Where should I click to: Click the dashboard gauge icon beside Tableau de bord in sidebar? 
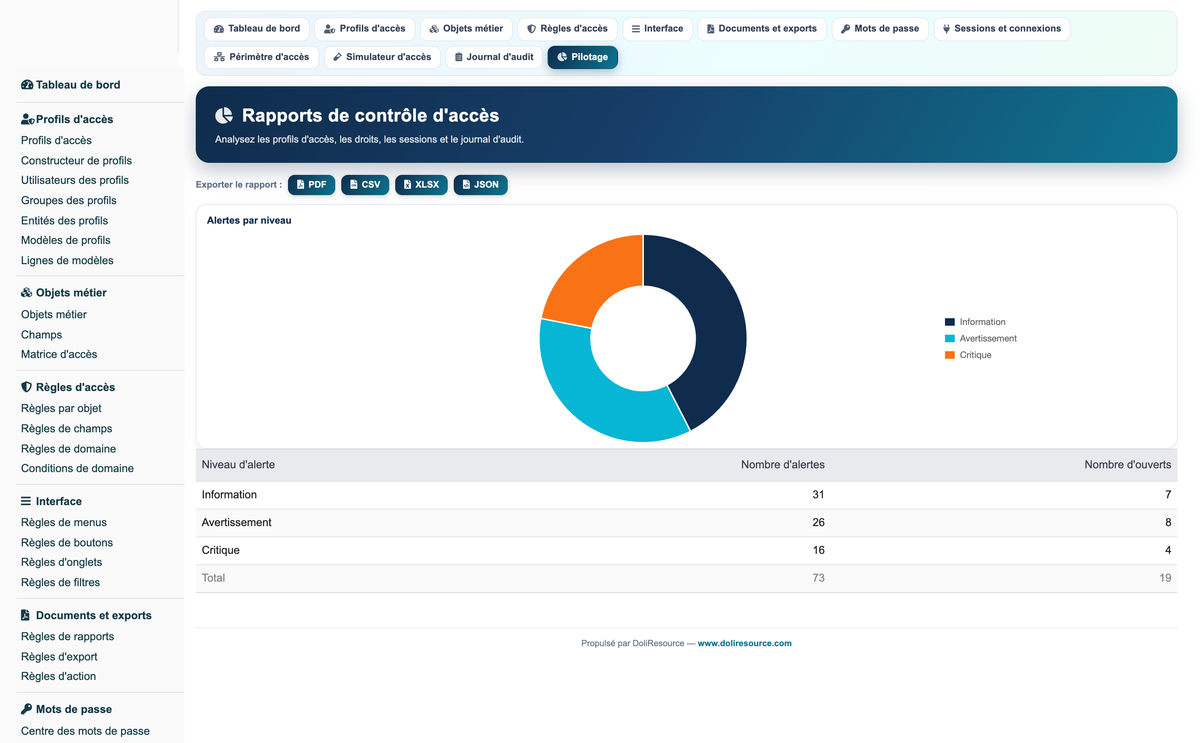(27, 85)
